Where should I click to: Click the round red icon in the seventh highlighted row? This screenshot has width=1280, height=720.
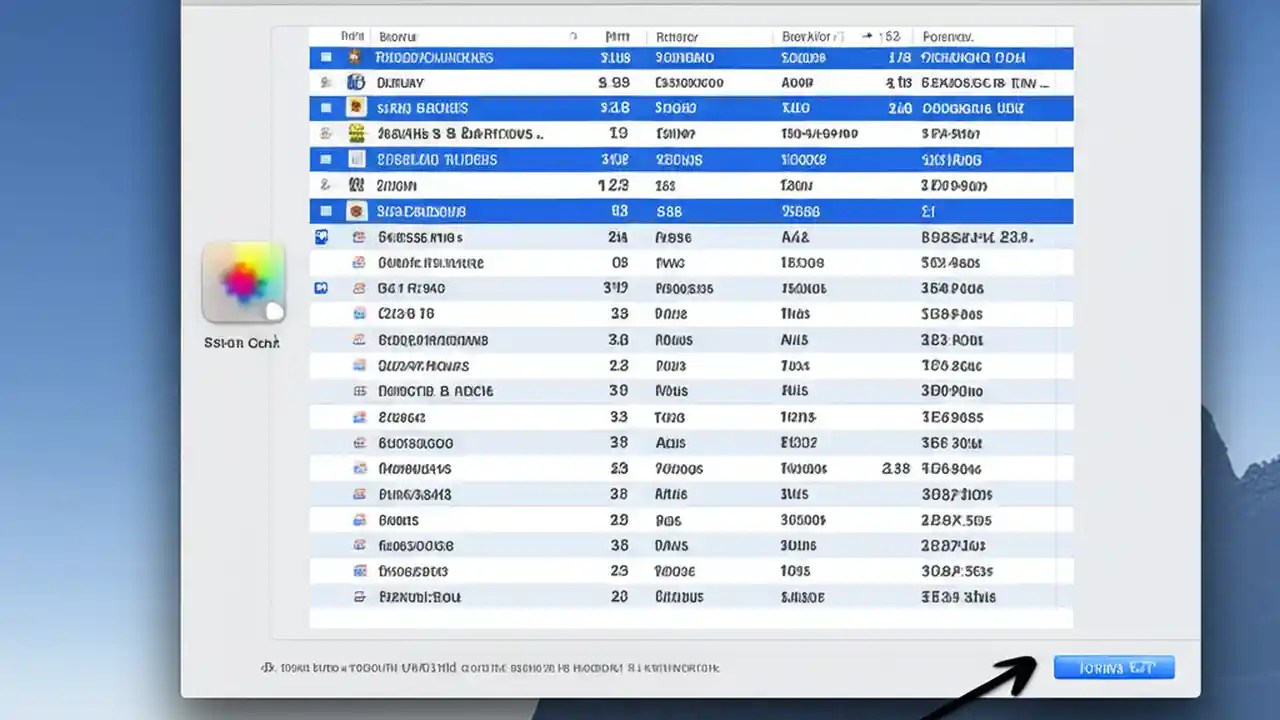pyautogui.click(x=355, y=210)
